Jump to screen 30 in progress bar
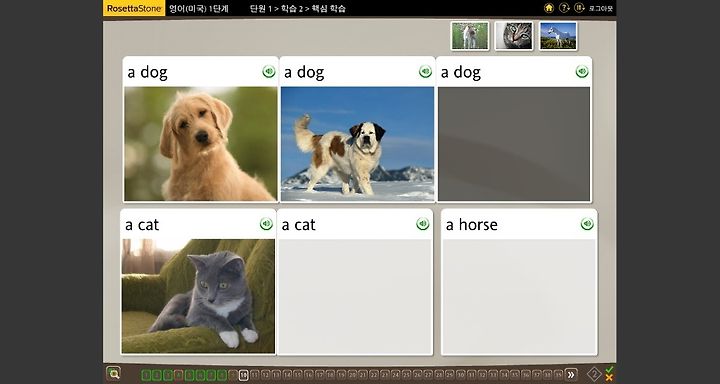This screenshot has width=720, height=384. coord(460,375)
